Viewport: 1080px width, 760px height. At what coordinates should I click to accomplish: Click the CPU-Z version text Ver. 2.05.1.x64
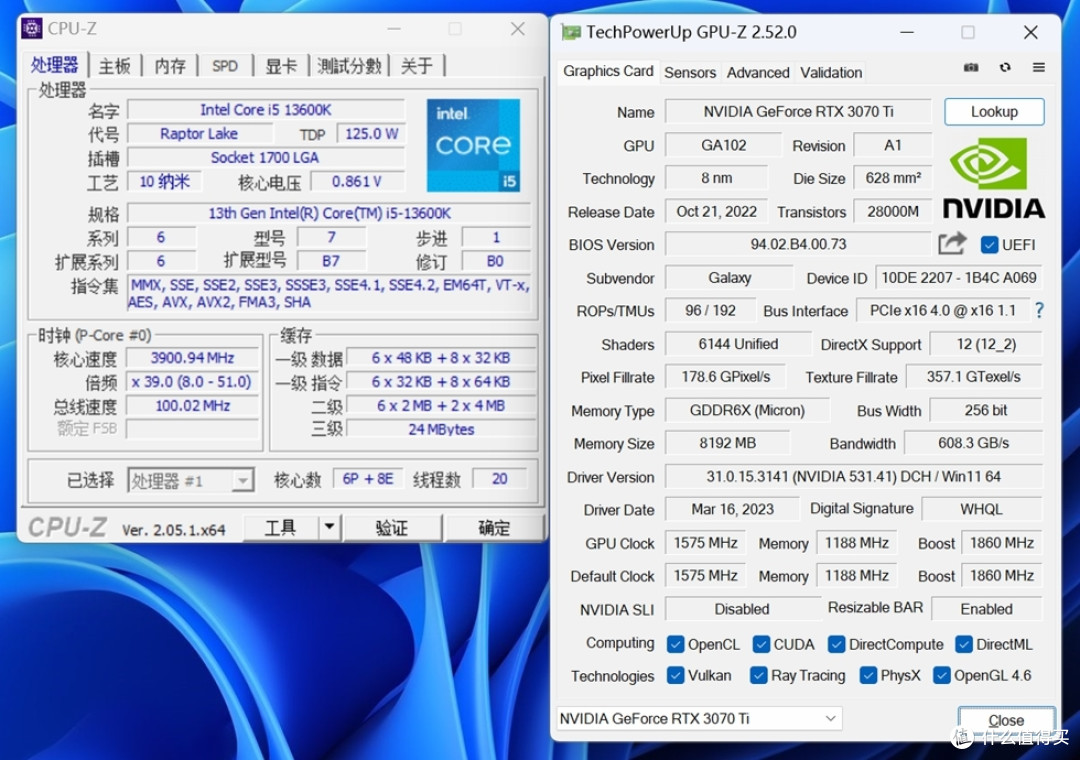click(x=174, y=530)
